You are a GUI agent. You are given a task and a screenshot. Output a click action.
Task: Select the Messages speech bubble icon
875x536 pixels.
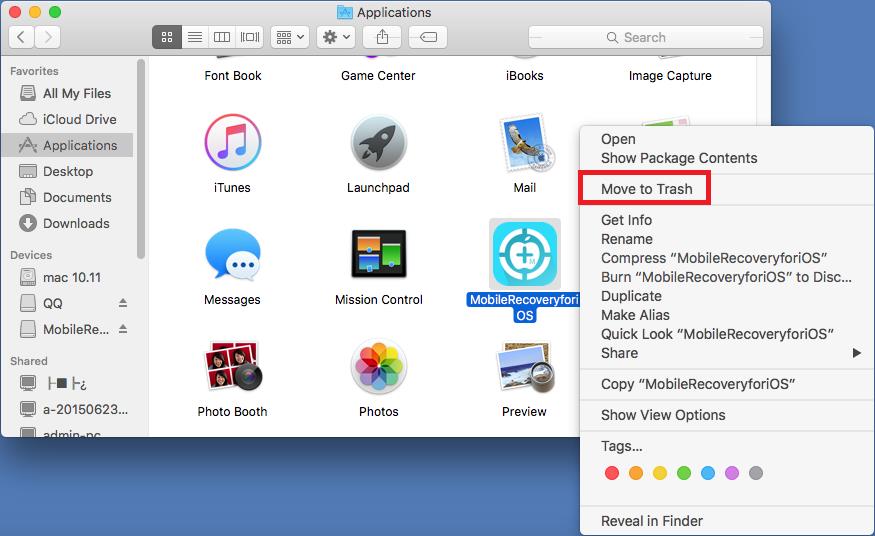pos(233,254)
